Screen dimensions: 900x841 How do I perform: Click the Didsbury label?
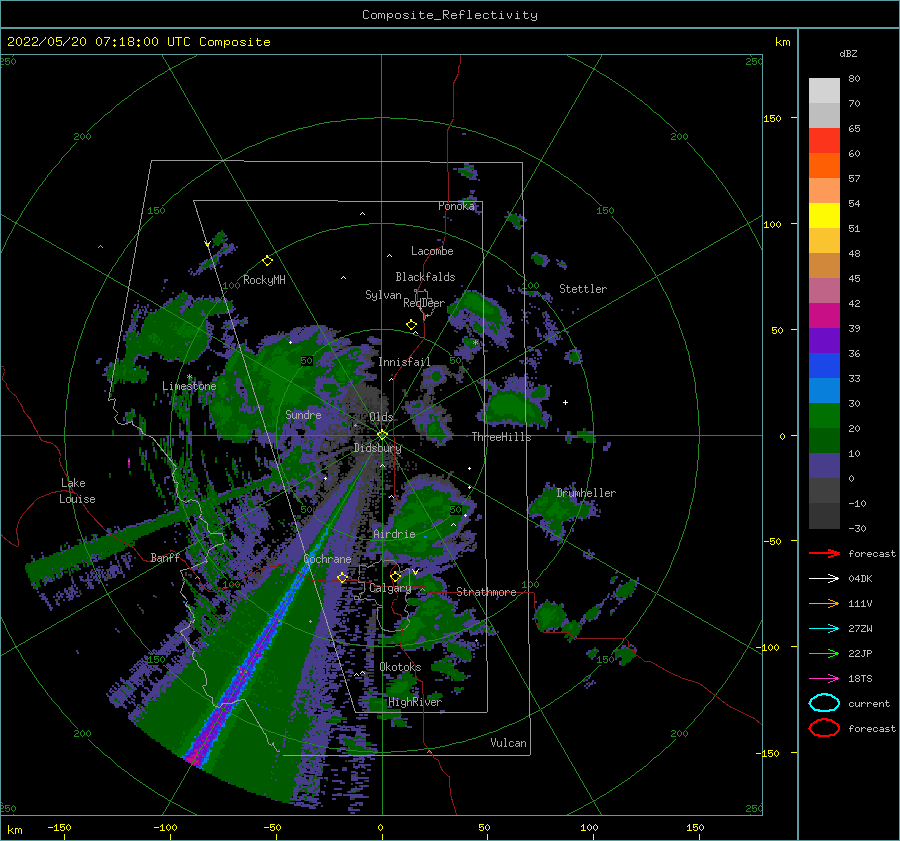(378, 448)
